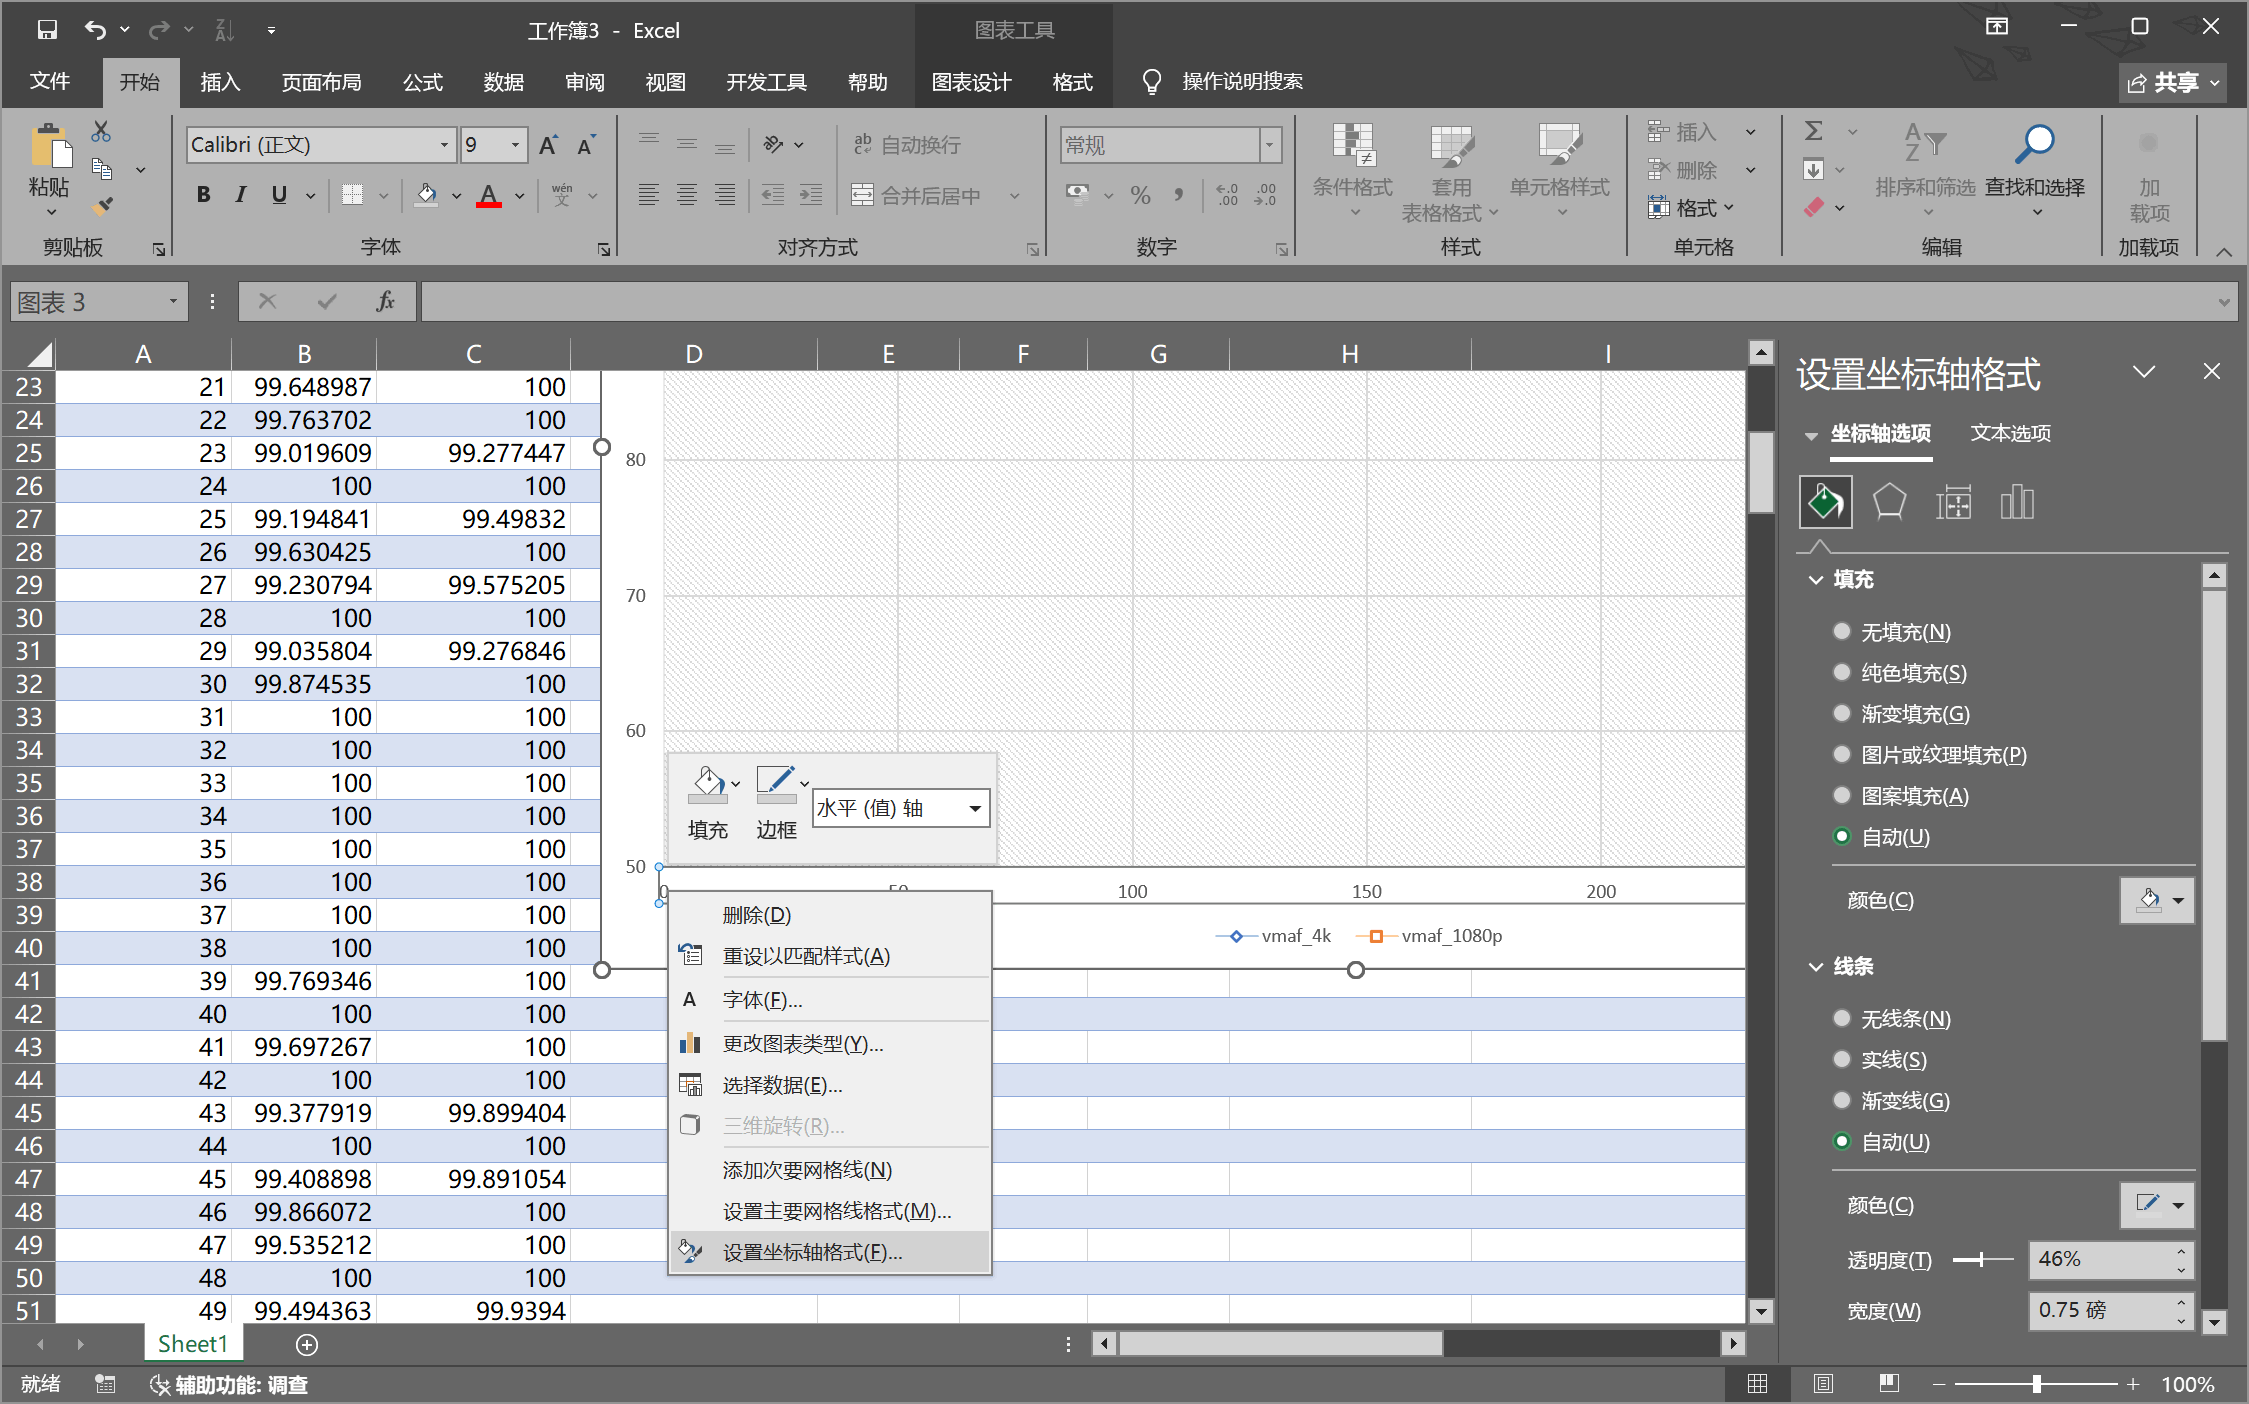The image size is (2249, 1404).
Task: Click the Format Painter brush icon
Action: [101, 206]
